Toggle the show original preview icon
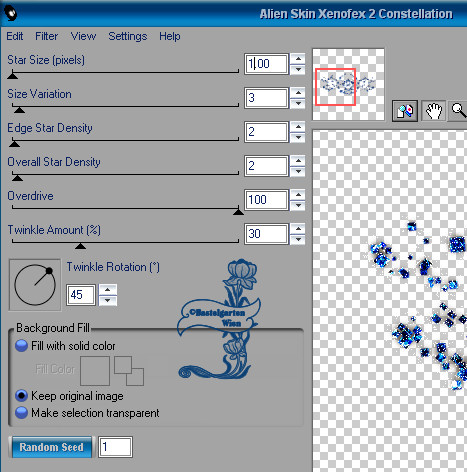Viewport: 467px width, 472px height. pos(405,111)
